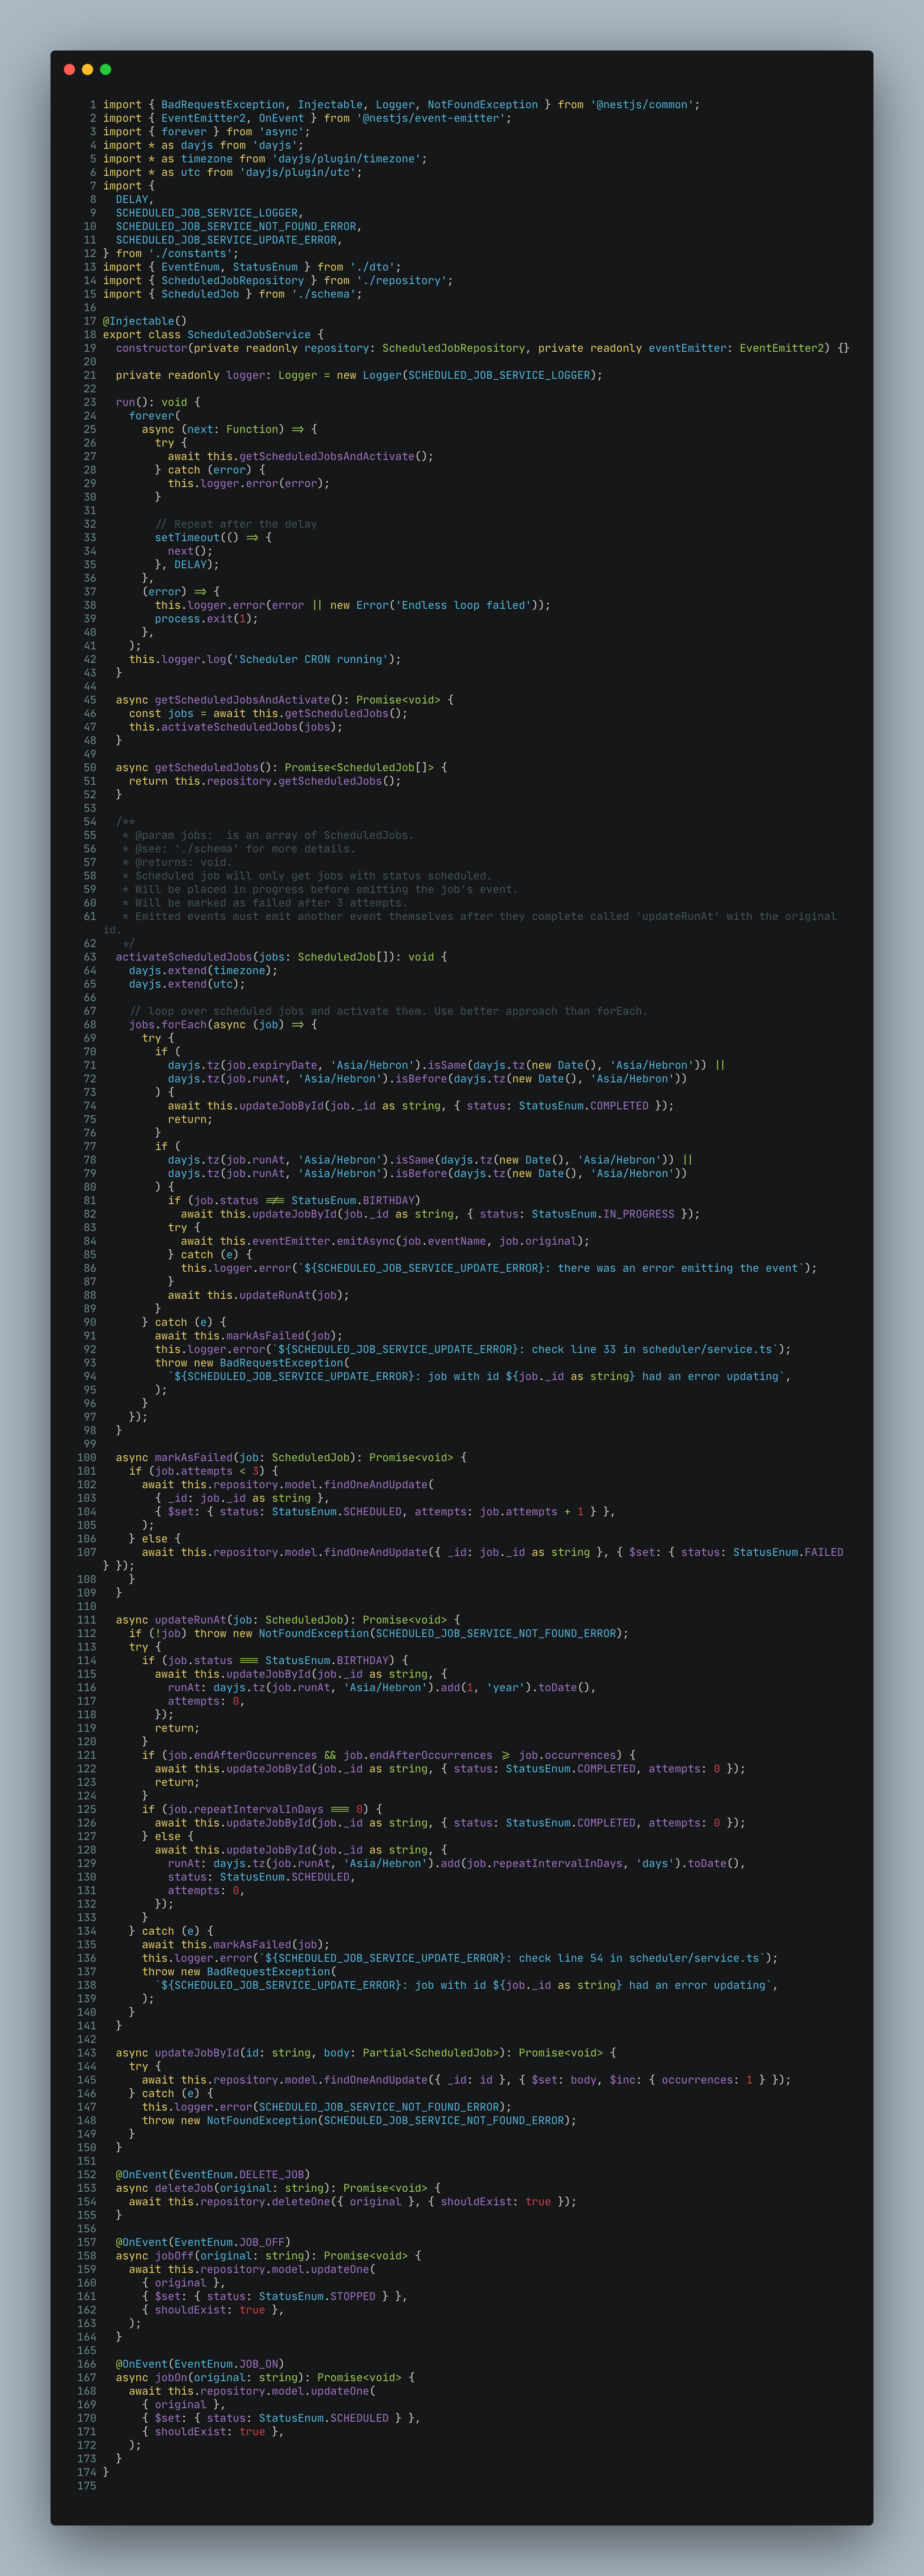924x2576 pixels.
Task: Click updateJobById definition on line 143
Action: [197, 2053]
